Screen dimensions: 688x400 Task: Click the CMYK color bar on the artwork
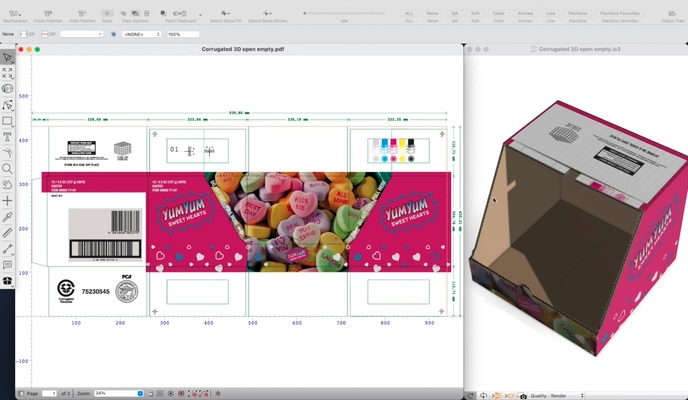pyautogui.click(x=394, y=150)
